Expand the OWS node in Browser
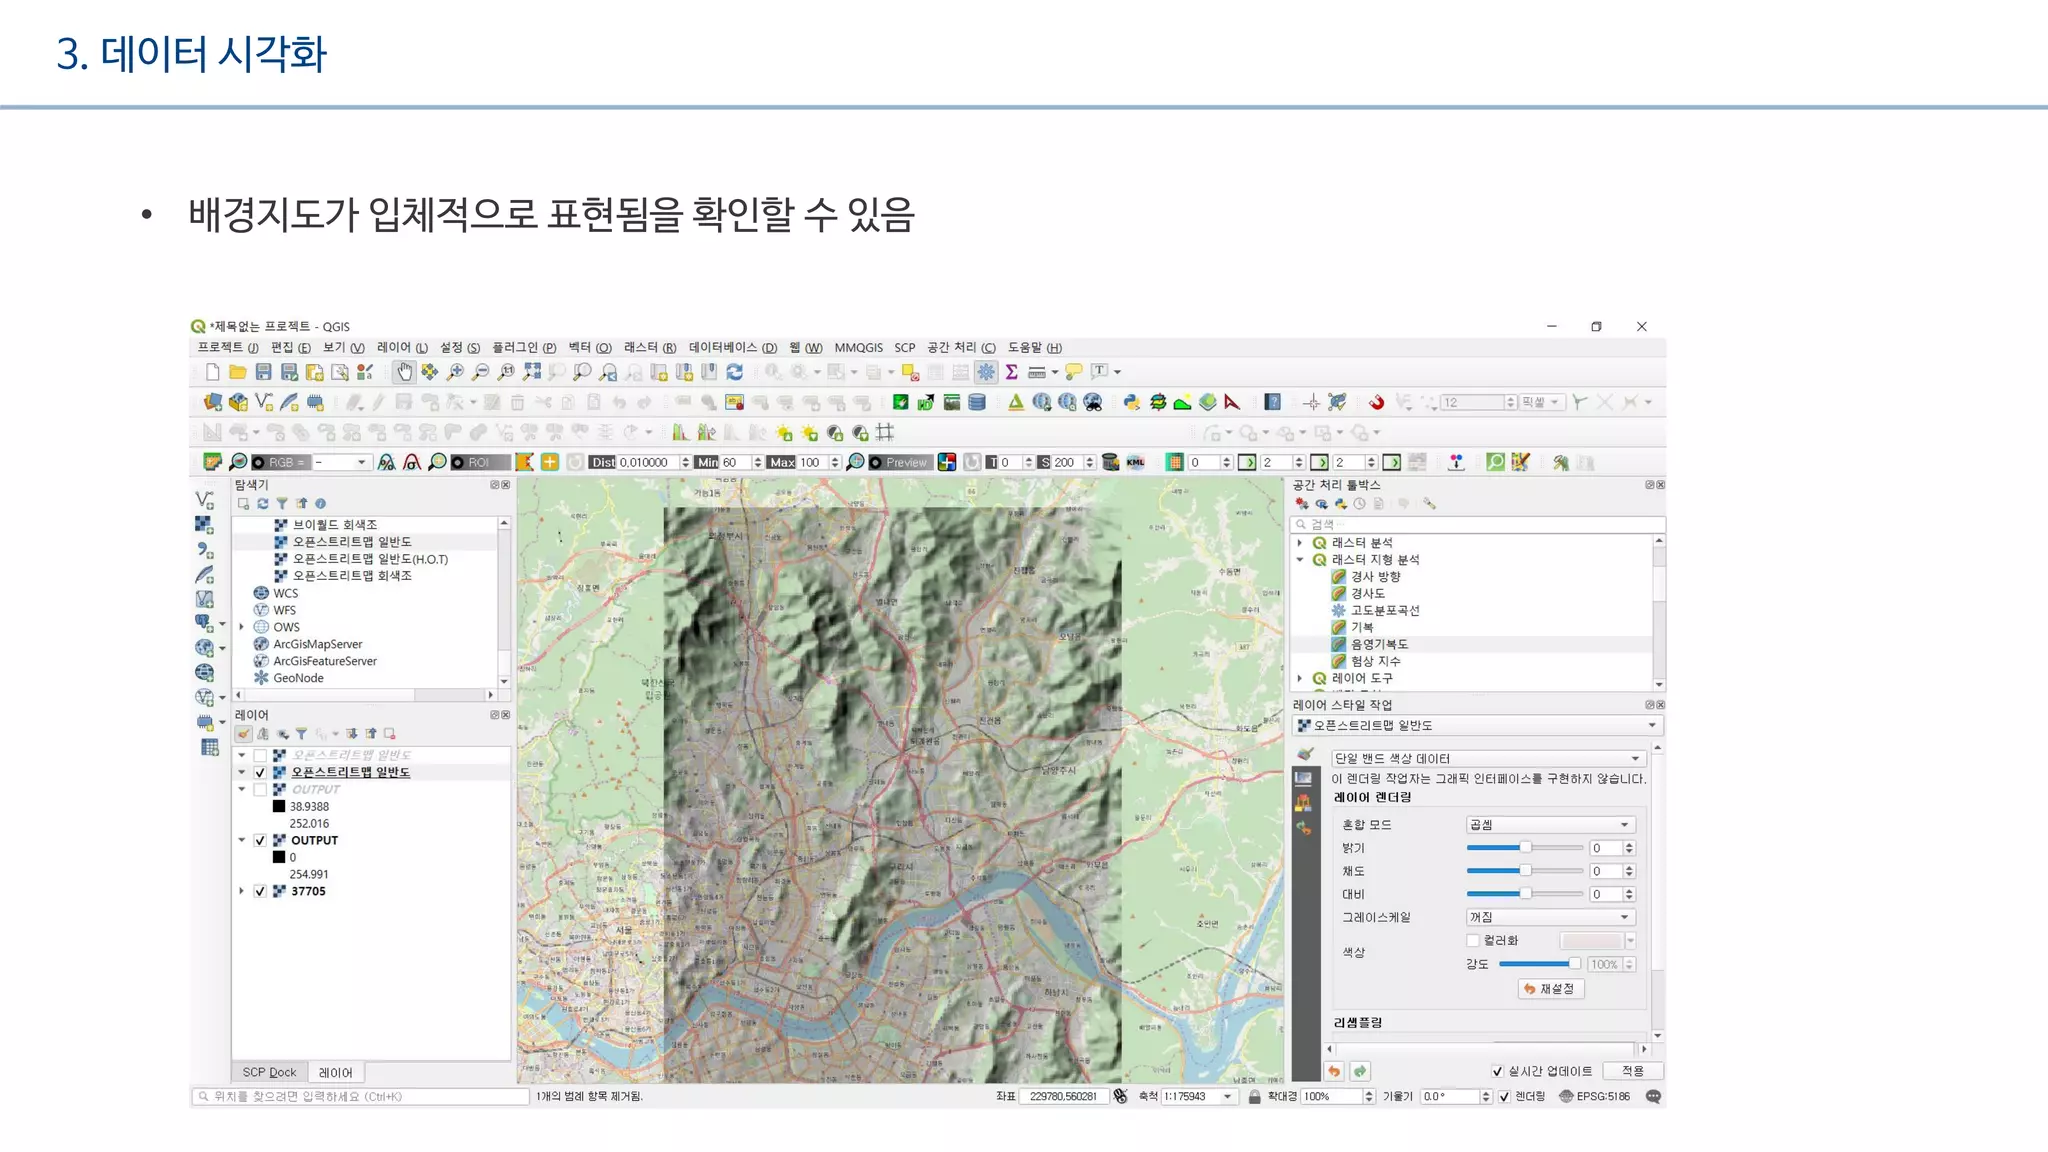2048x1152 pixels. tap(242, 628)
